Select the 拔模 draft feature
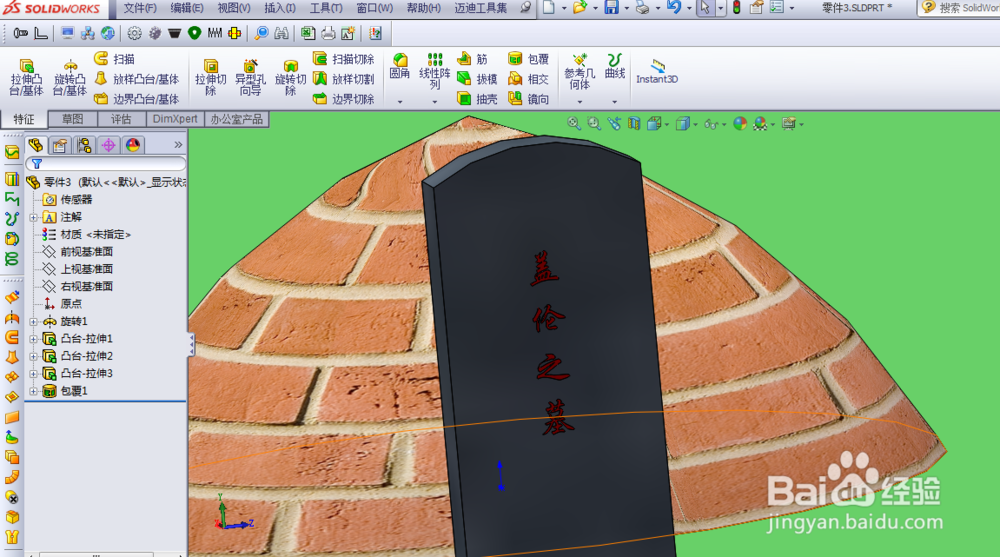The height and width of the screenshot is (557, 1000). point(477,78)
